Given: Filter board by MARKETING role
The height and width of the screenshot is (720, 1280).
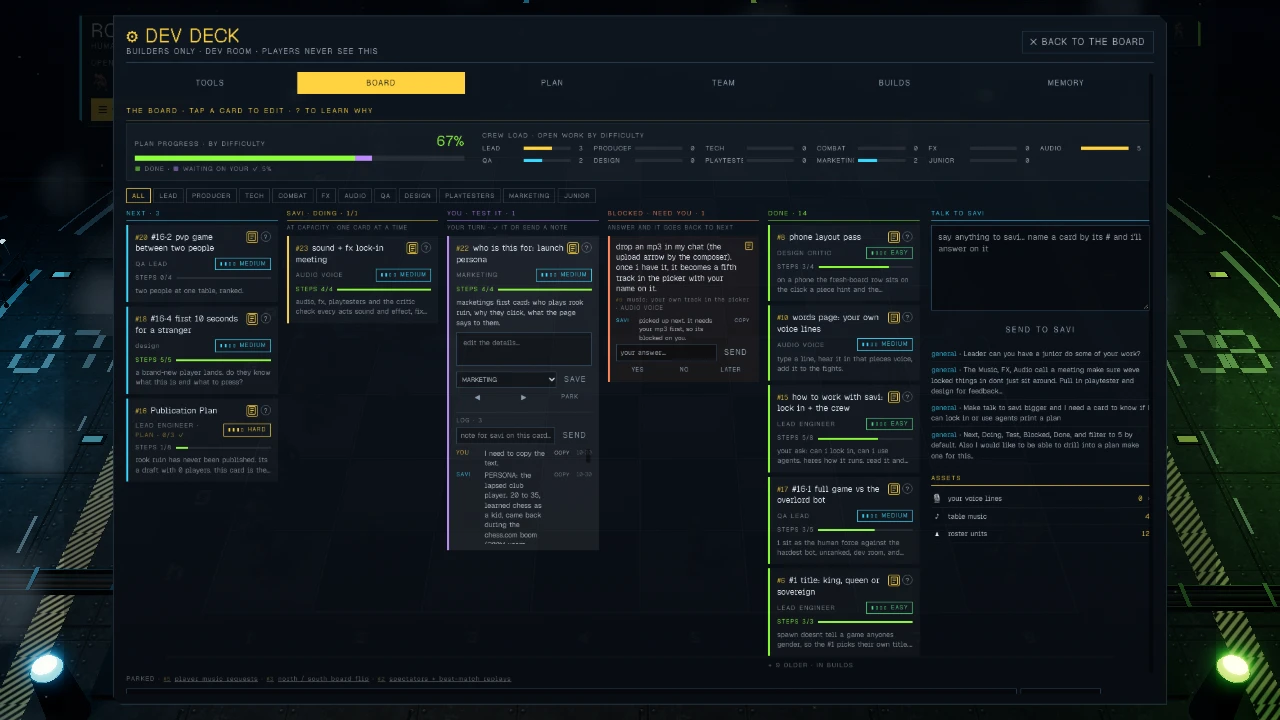Looking at the screenshot, I should point(529,196).
